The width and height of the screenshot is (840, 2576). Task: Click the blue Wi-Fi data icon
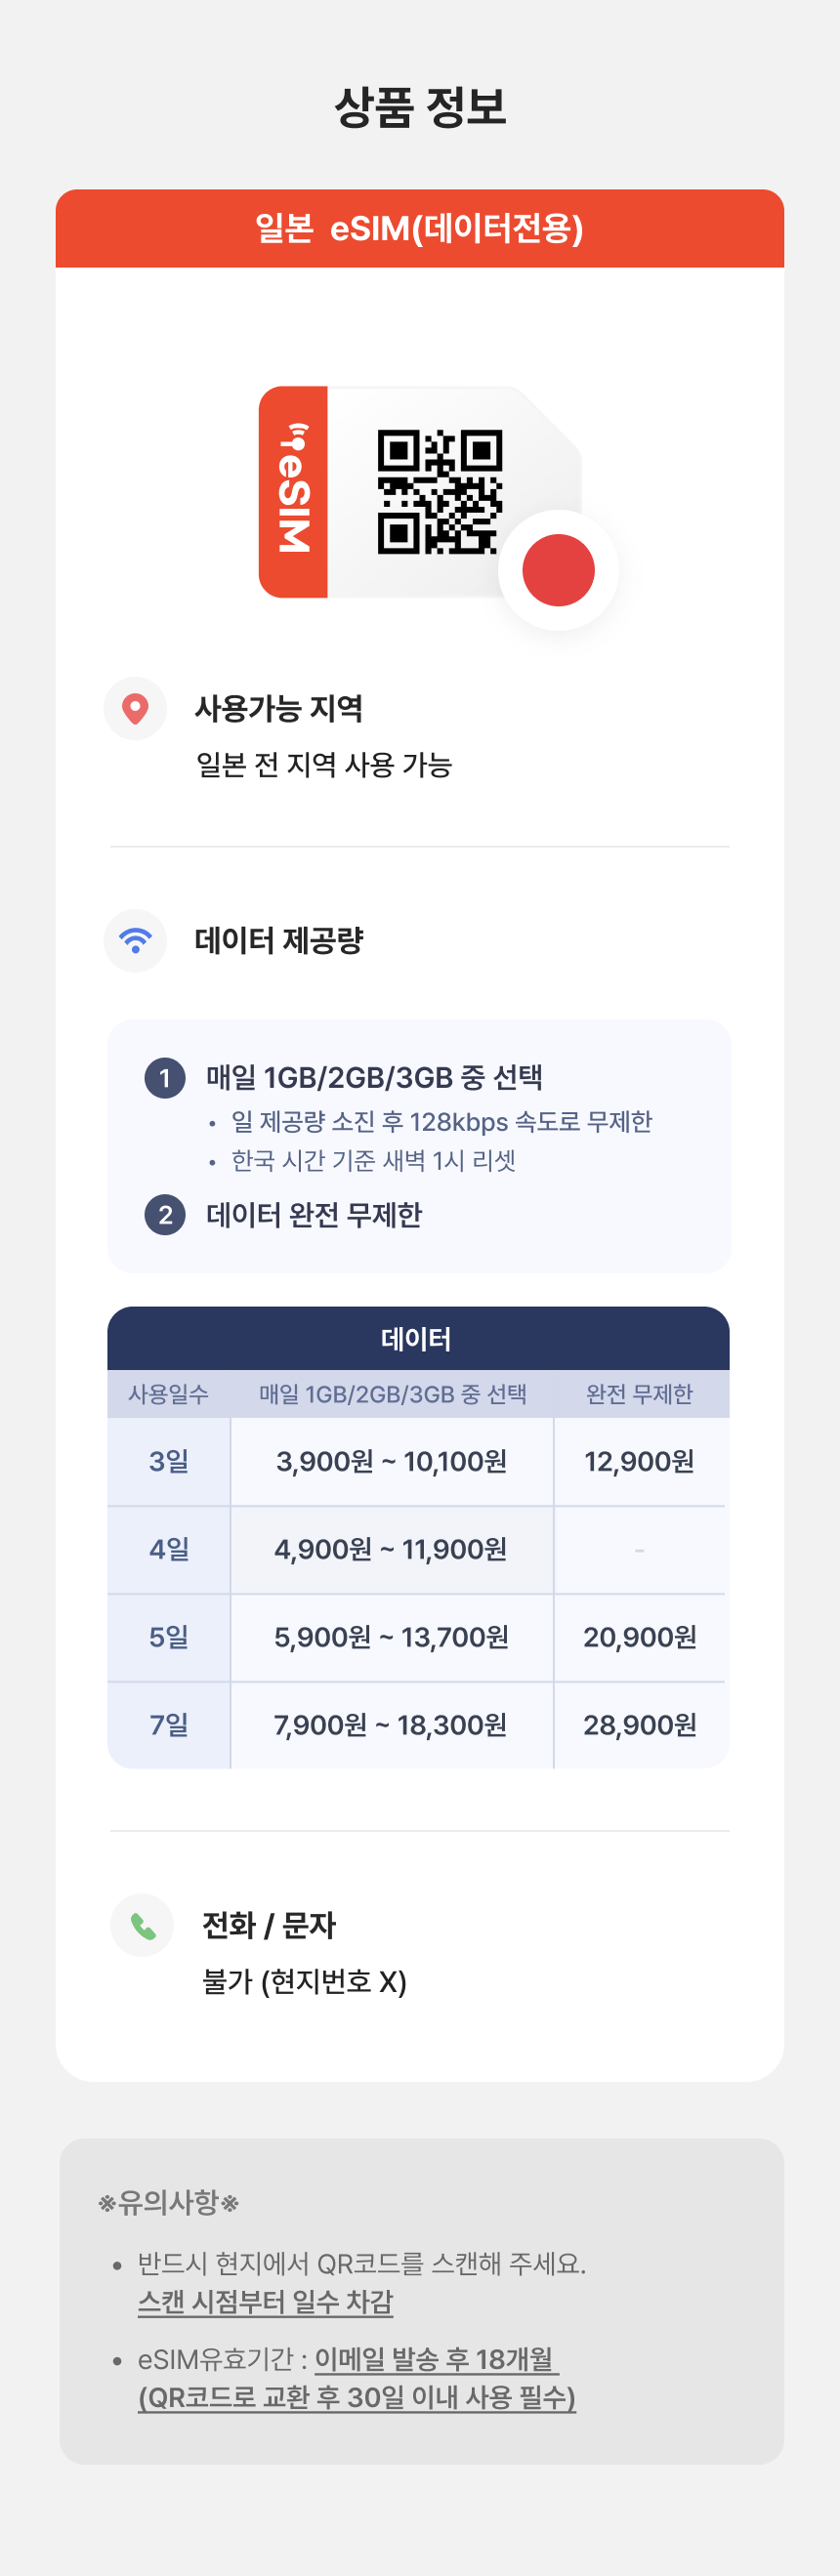point(135,940)
